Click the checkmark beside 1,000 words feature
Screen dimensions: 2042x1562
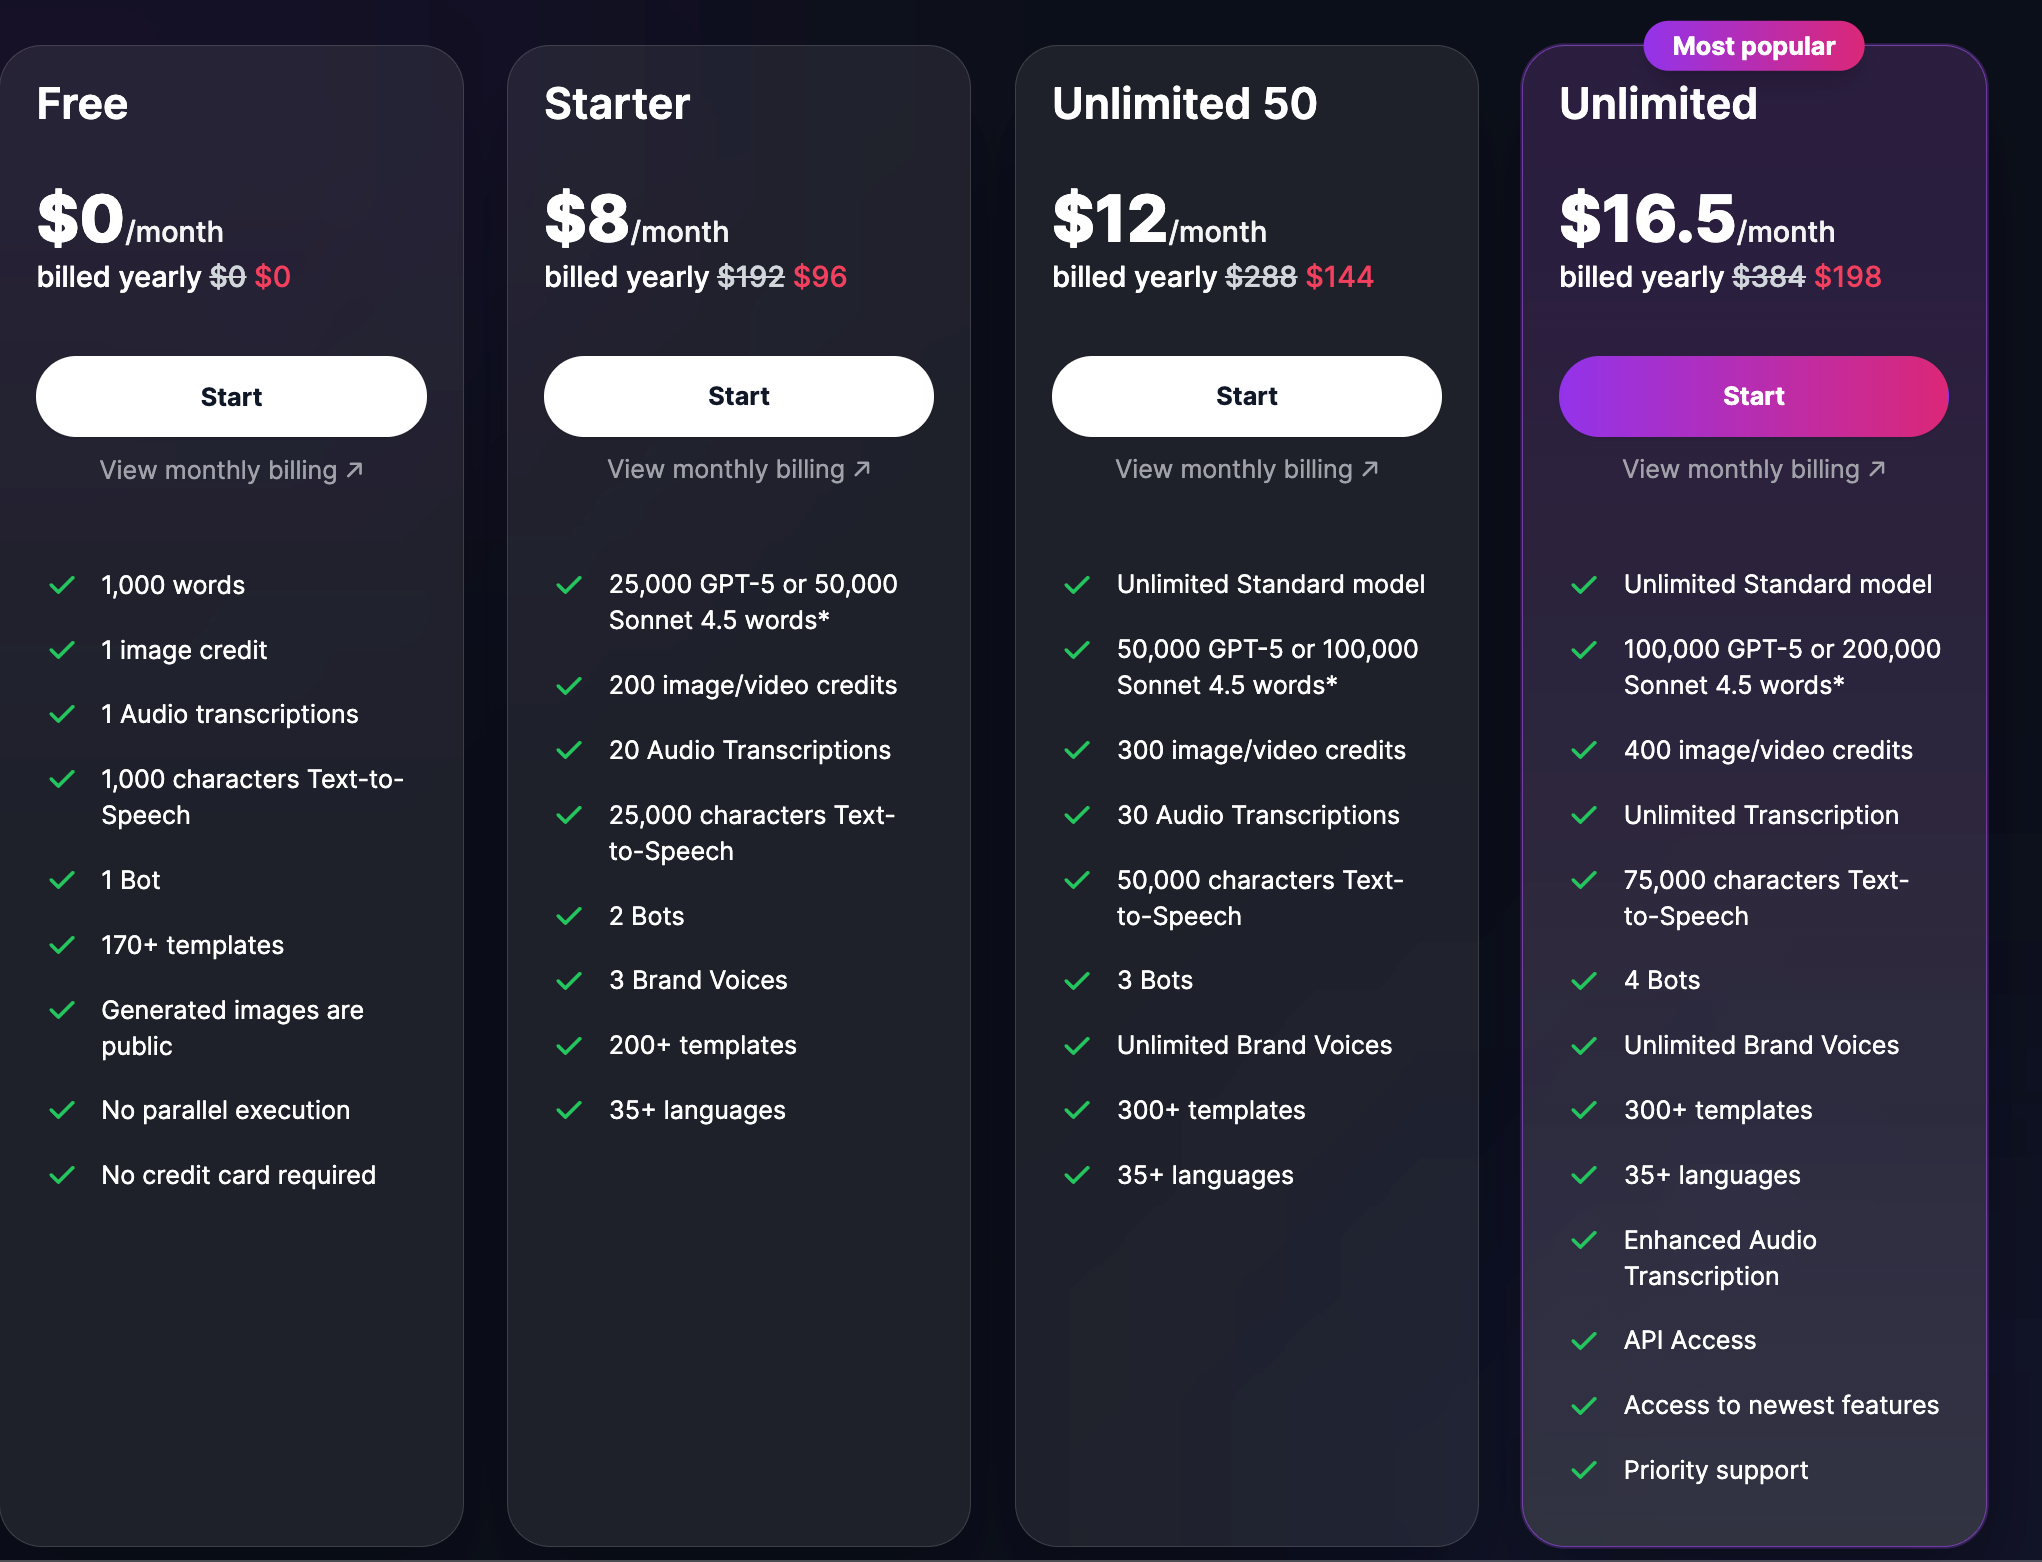[62, 586]
